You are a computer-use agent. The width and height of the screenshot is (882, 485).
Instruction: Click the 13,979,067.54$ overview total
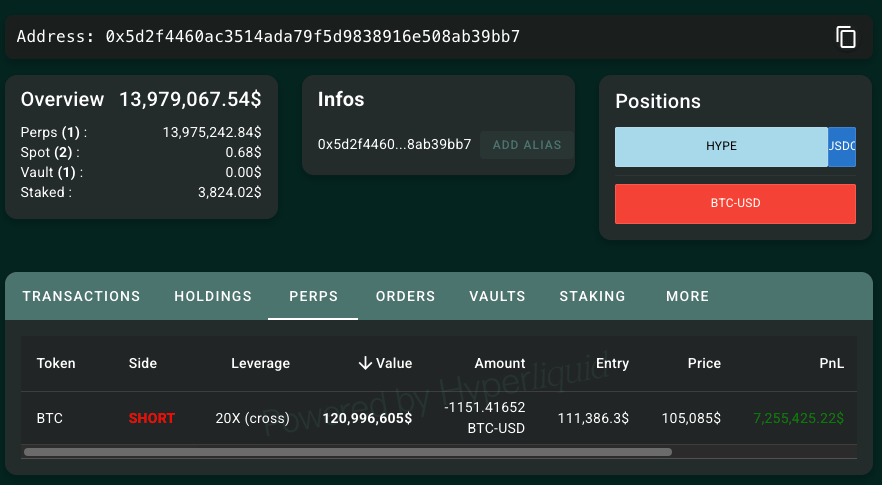click(190, 100)
